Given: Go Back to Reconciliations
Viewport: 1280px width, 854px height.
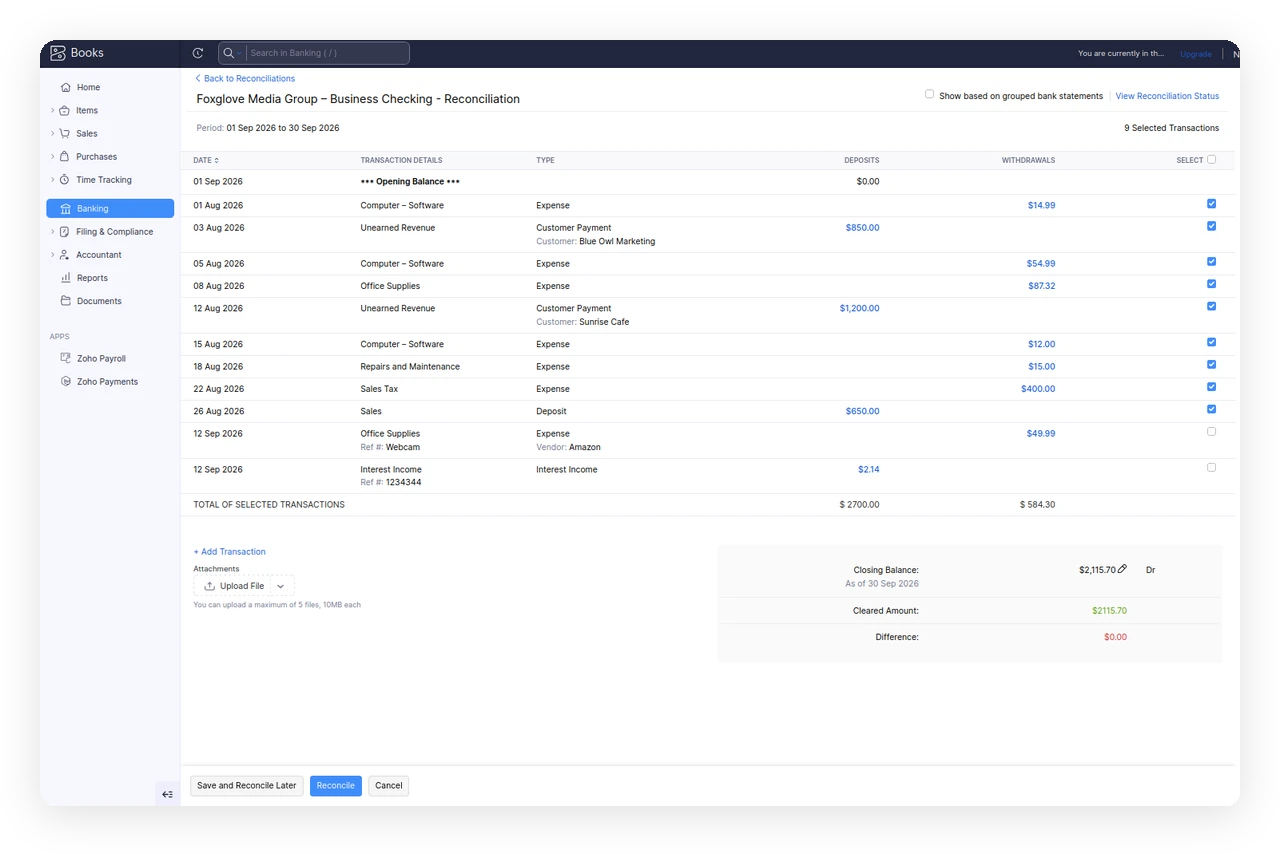Looking at the screenshot, I should pyautogui.click(x=245, y=78).
